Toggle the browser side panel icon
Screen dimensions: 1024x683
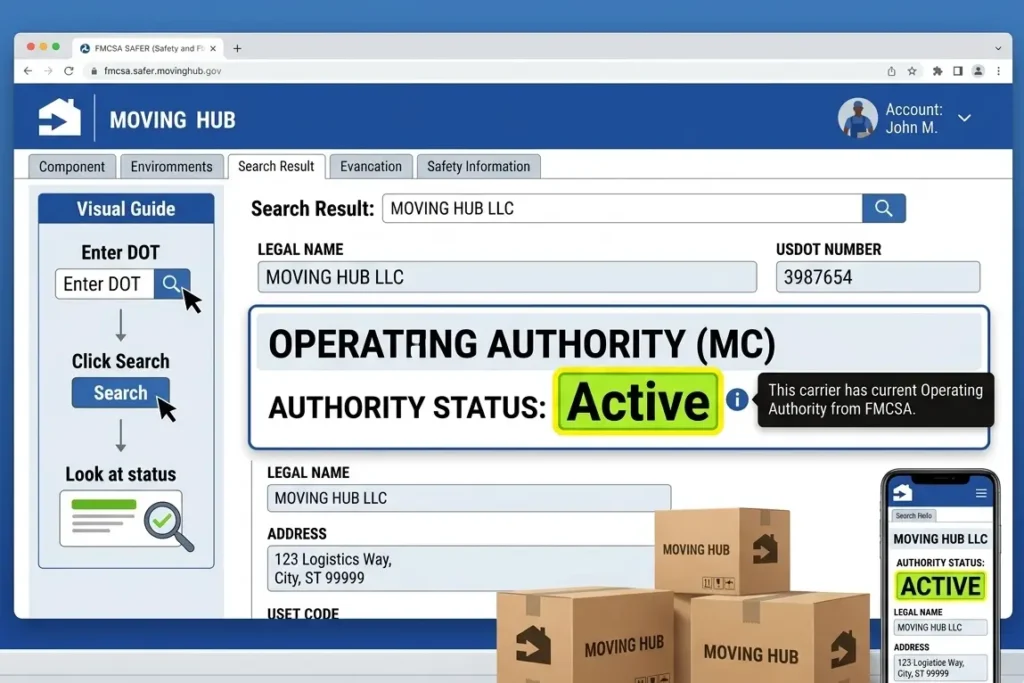(957, 71)
